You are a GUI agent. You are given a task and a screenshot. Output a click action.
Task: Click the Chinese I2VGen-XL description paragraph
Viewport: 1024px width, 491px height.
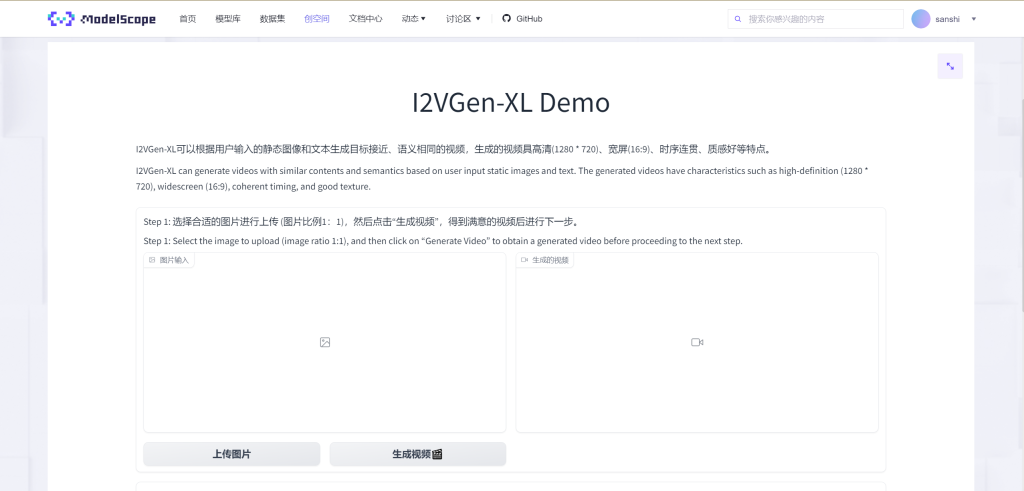click(454, 149)
